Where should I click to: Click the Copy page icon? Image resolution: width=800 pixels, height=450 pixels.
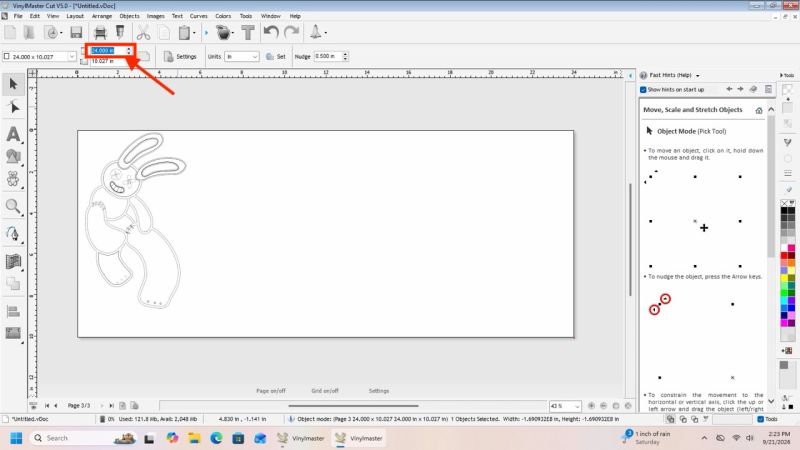pyautogui.click(x=164, y=33)
